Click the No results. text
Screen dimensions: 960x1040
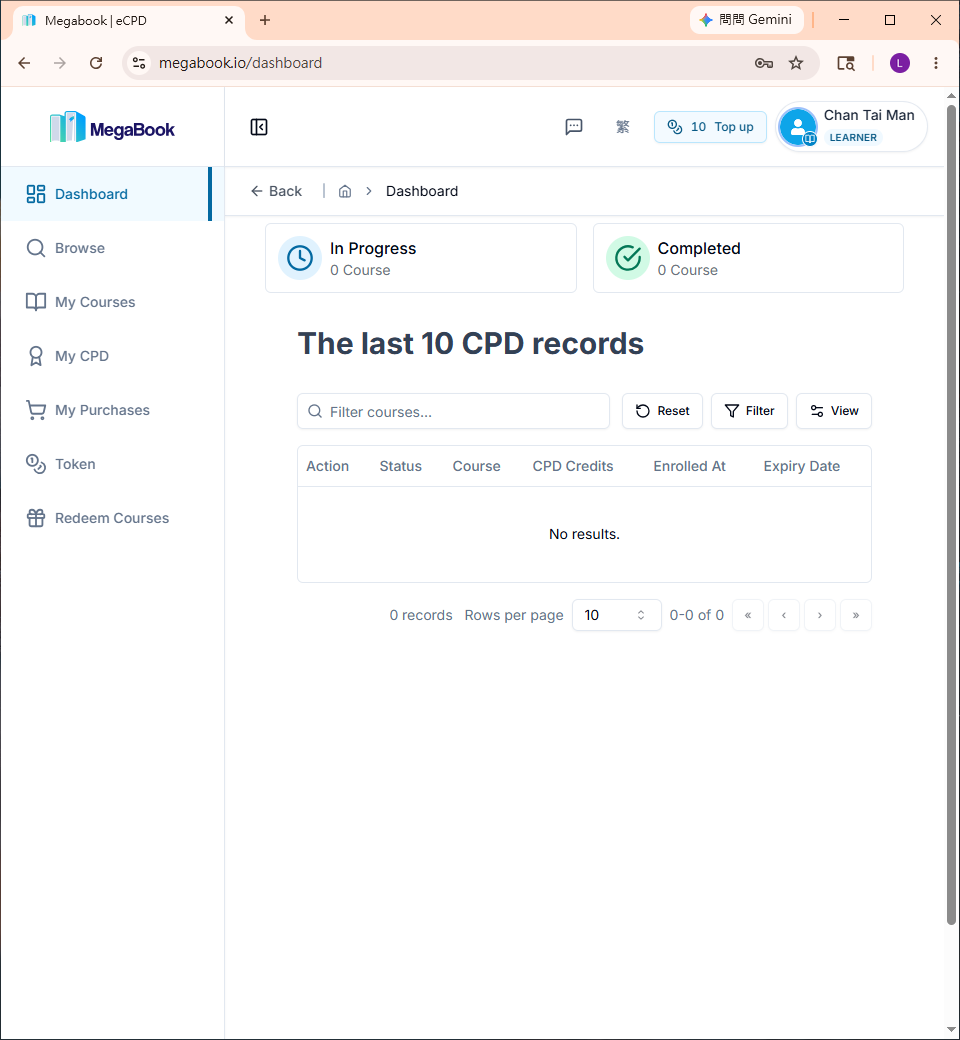pyautogui.click(x=584, y=534)
